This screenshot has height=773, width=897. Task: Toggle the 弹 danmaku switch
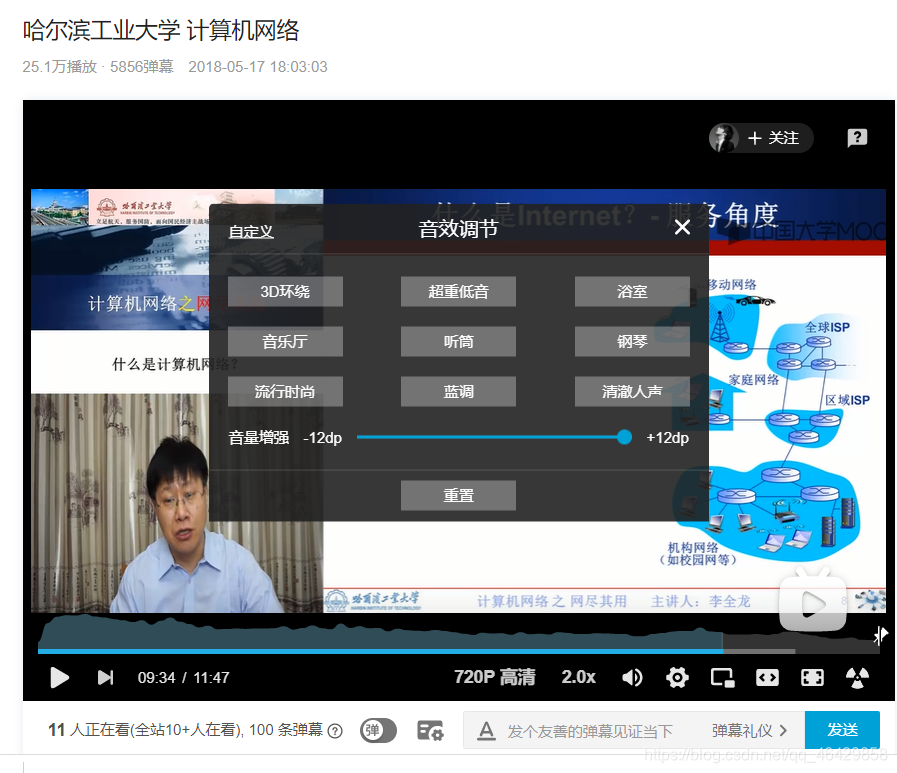click(378, 730)
